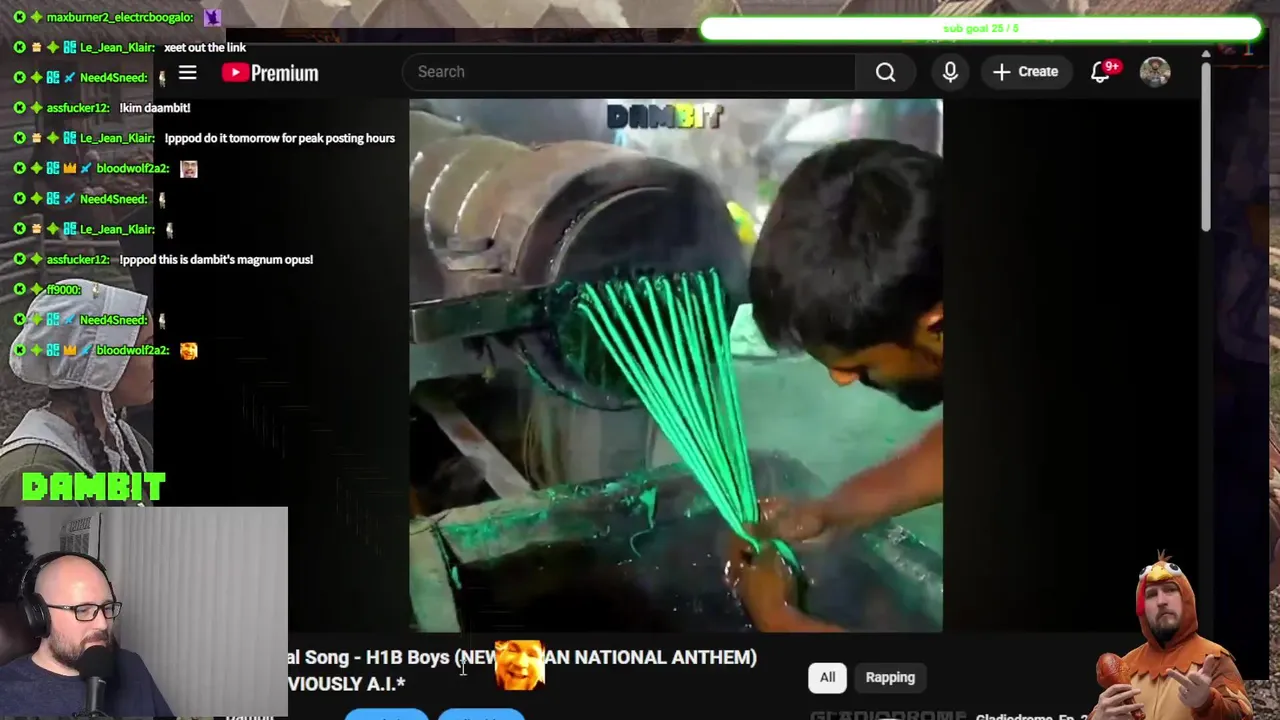Click chat message 'xeet out the link'
Viewport: 1280px width, 720px height.
click(x=205, y=47)
